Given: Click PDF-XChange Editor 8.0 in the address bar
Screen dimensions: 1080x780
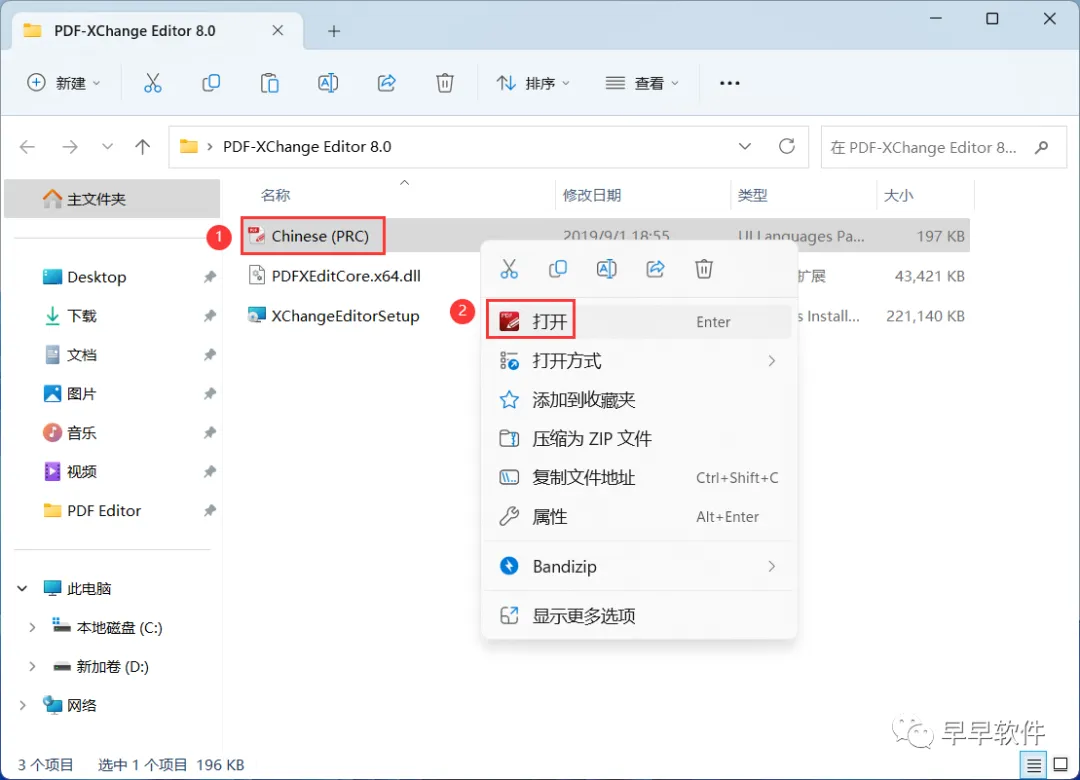Looking at the screenshot, I should [x=307, y=147].
